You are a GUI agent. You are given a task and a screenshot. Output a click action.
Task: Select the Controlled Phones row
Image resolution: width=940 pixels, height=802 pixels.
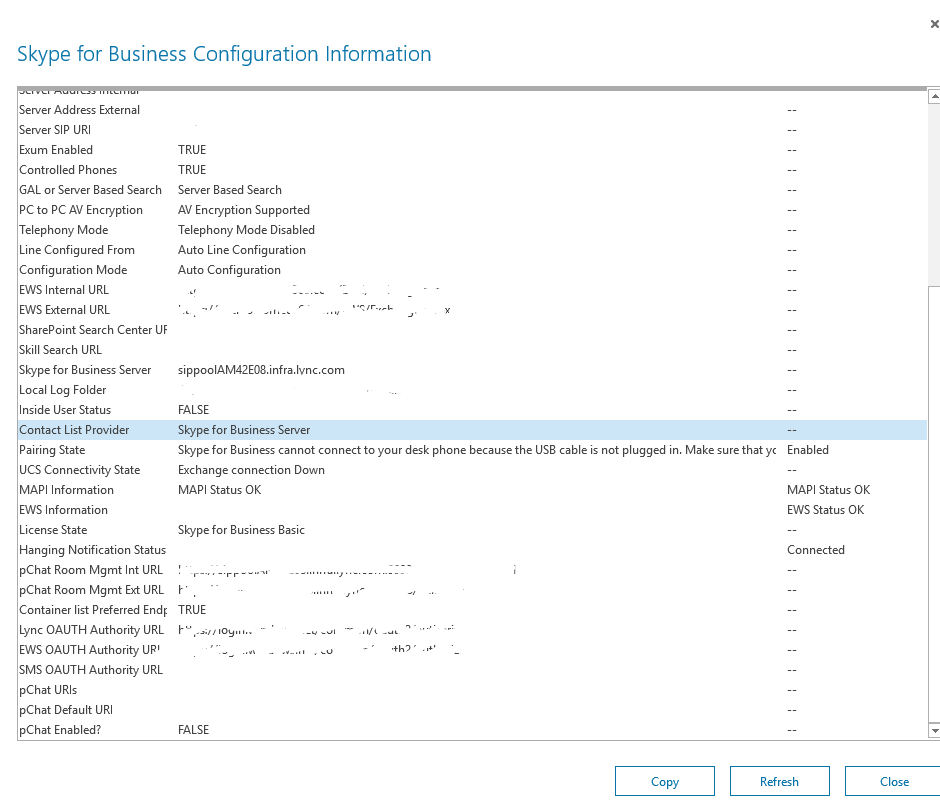coord(472,170)
